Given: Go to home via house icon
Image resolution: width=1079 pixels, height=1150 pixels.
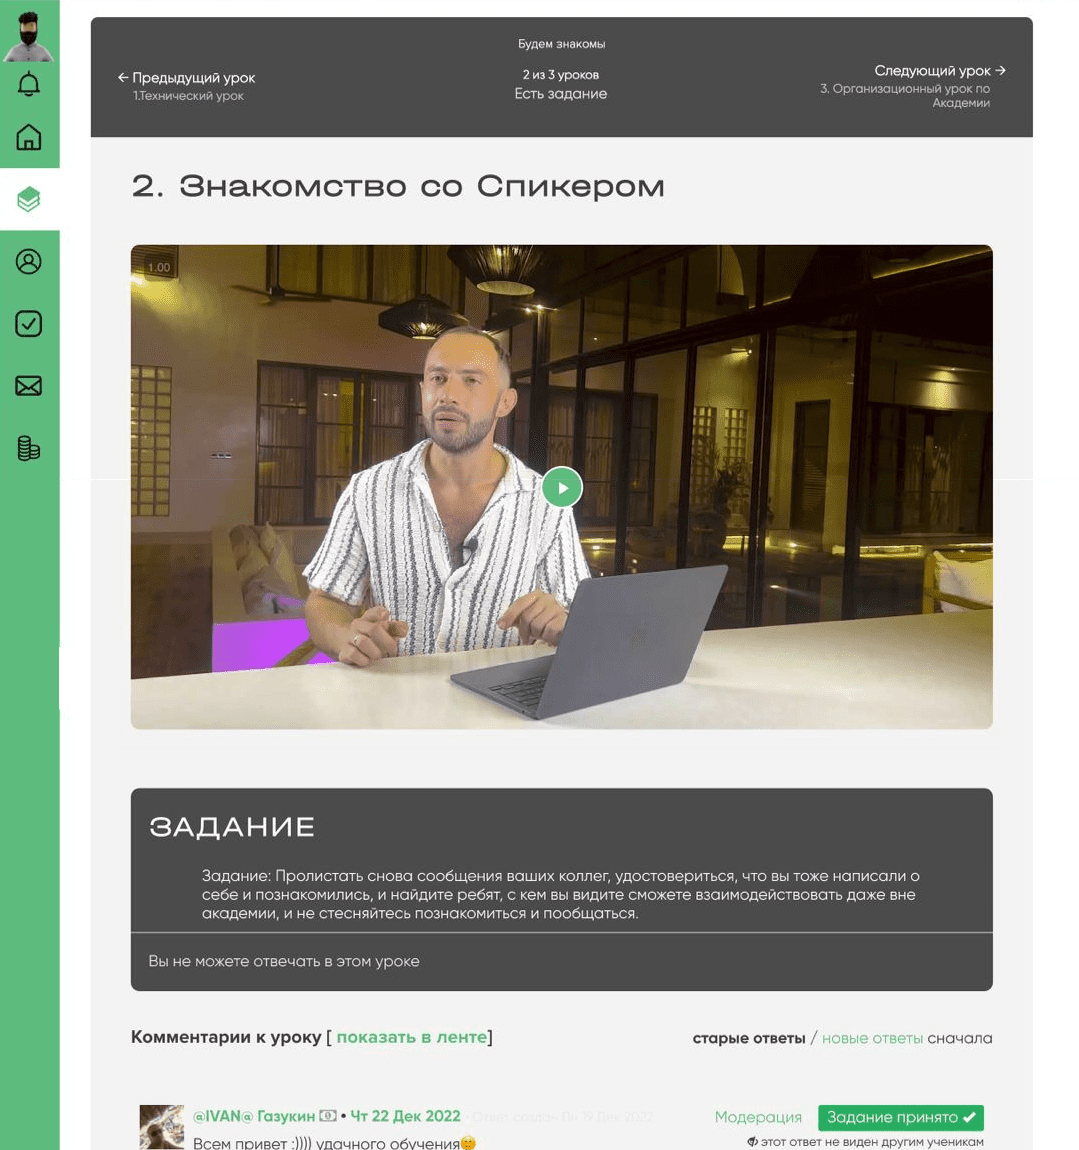Looking at the screenshot, I should pyautogui.click(x=29, y=137).
